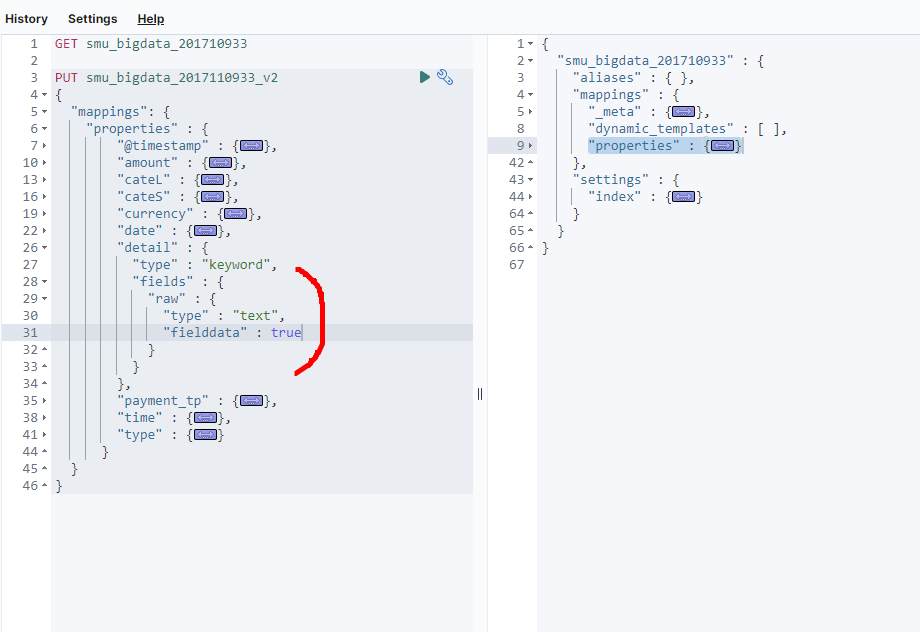This screenshot has height=632, width=920.
Task: Unfold response _meta arrow at line 5
Action: tap(530, 111)
